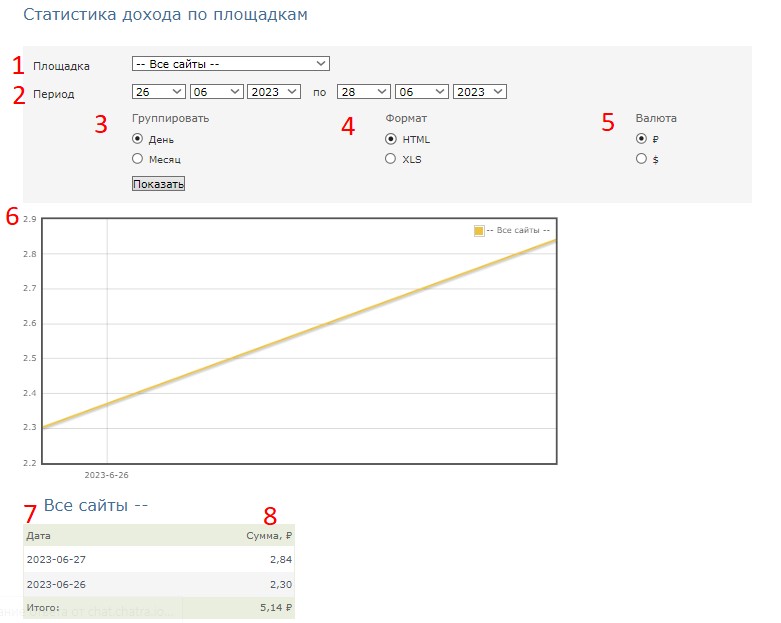This screenshot has width=781, height=623.
Task: Click the Дата column header
Action: tap(38, 536)
